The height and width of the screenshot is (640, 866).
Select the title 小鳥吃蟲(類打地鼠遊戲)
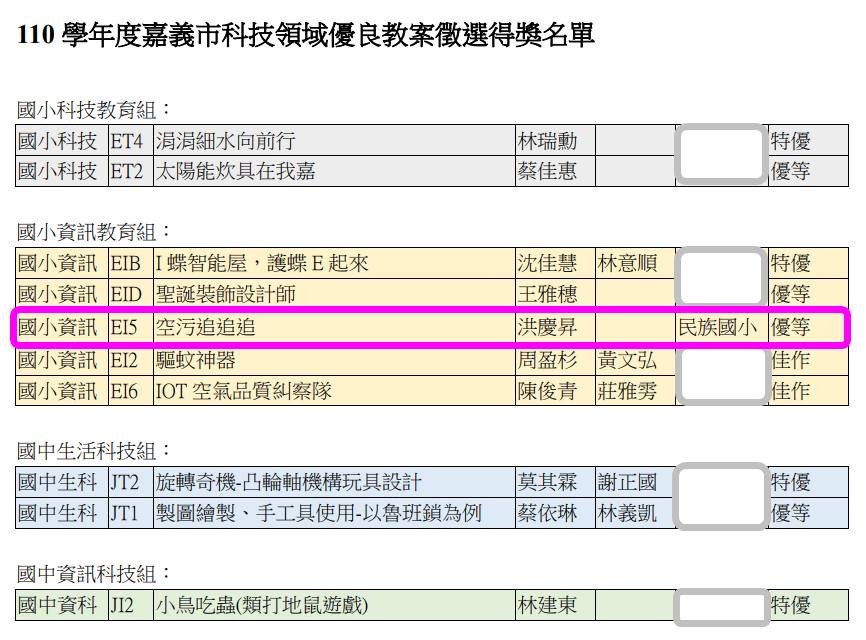(x=261, y=606)
